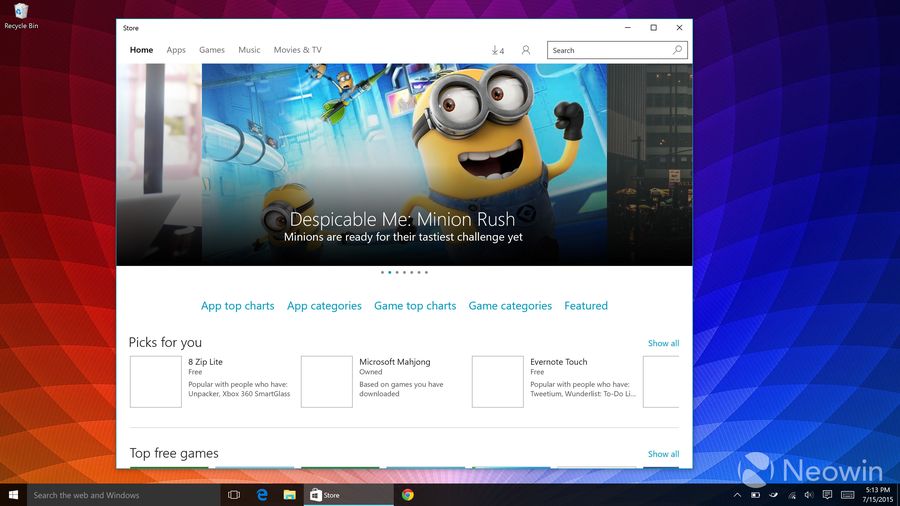
Task: Open the Action Center notifications icon
Action: [x=827, y=495]
